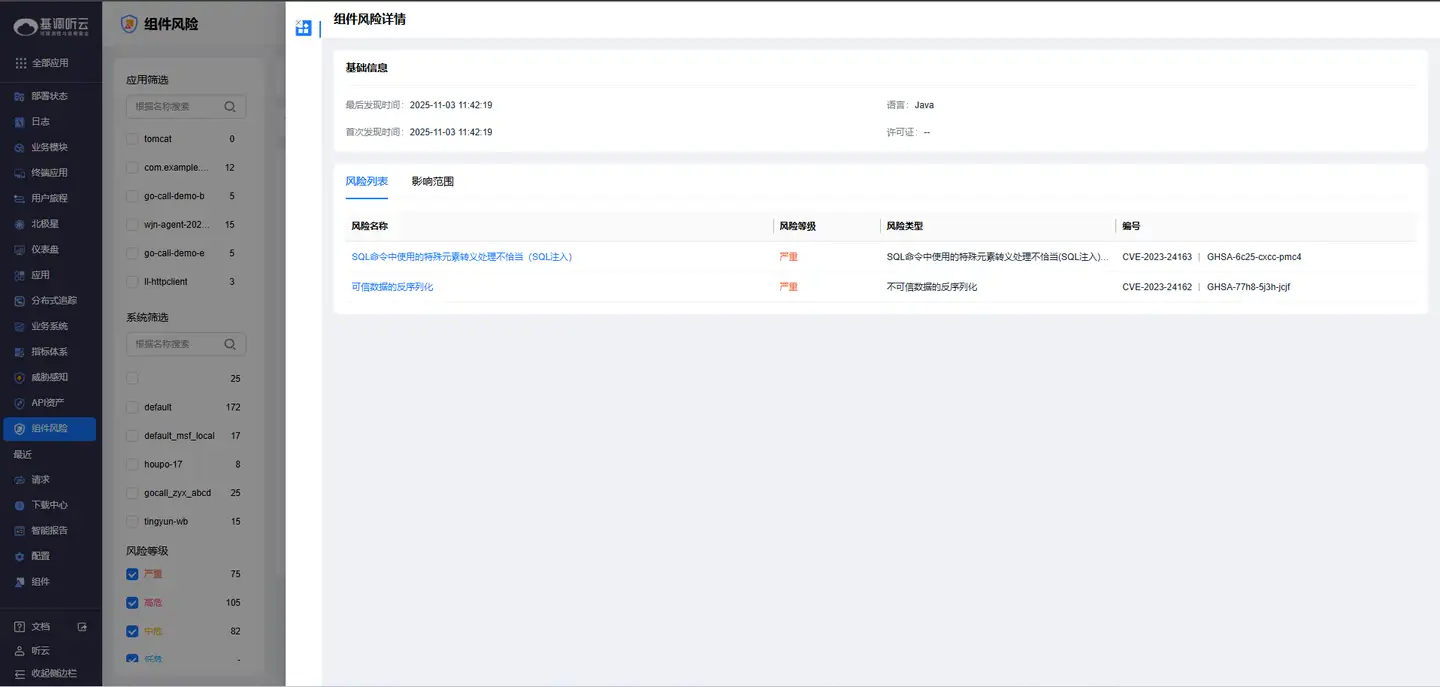Check the tomcat application filter checkbox
The height and width of the screenshot is (687, 1440).
click(x=131, y=139)
